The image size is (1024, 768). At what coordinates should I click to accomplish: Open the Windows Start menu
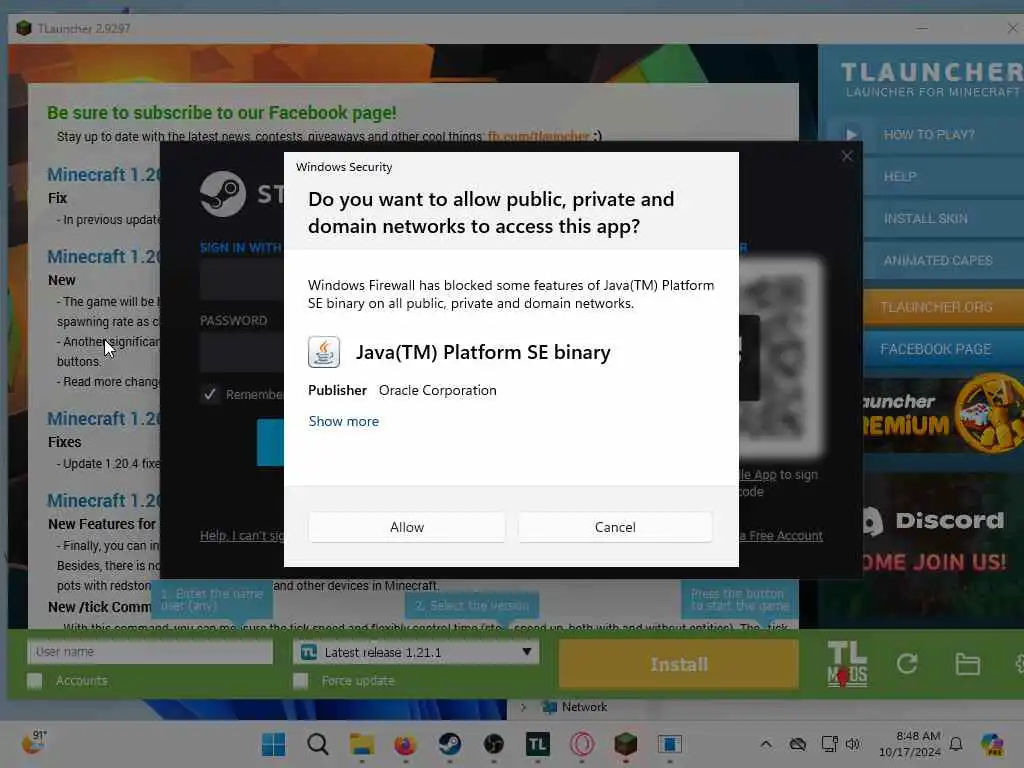pyautogui.click(x=273, y=744)
